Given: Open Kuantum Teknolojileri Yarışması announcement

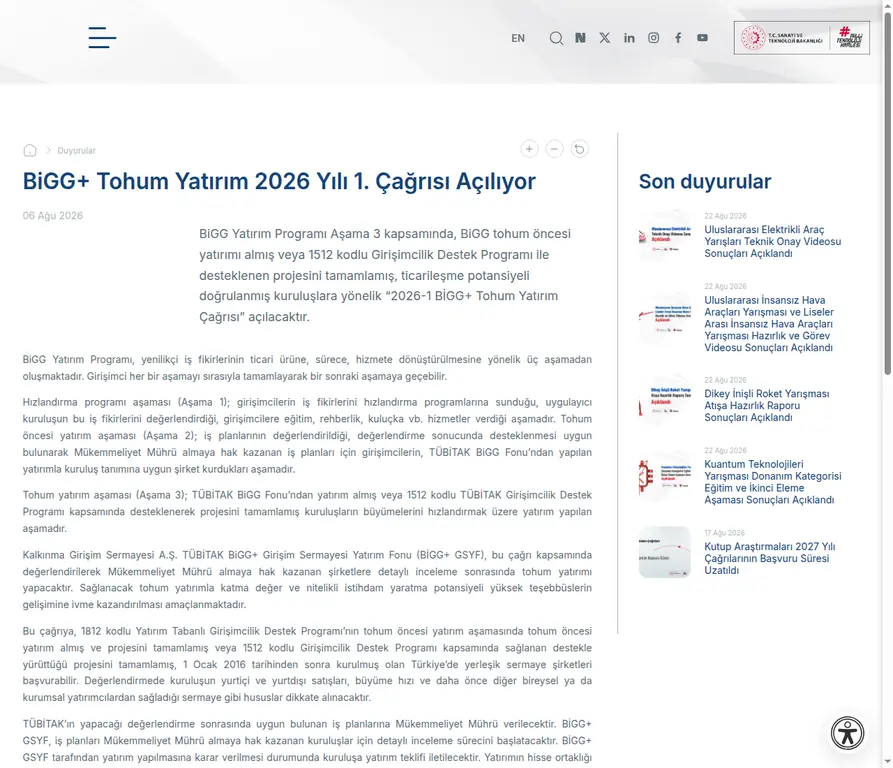Looking at the screenshot, I should pos(773,482).
